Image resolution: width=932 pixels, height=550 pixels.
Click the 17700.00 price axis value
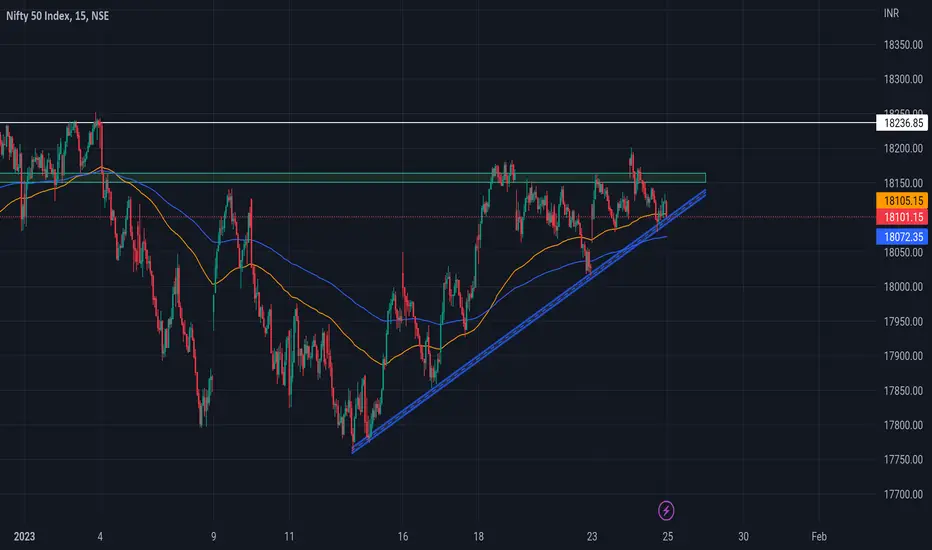point(903,494)
